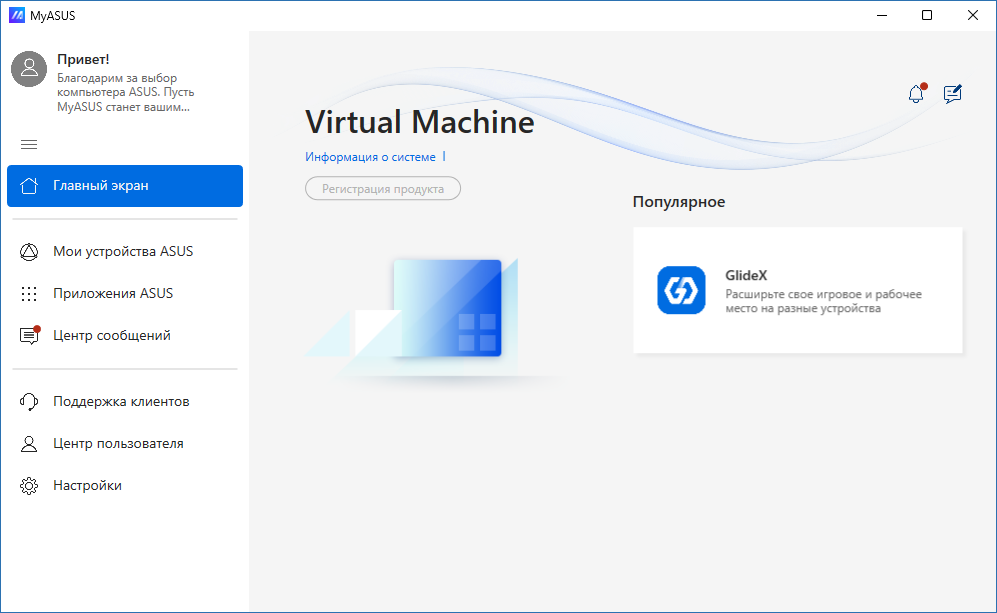Go to Приложения ASUS section
This screenshot has width=997, height=613.
(125, 294)
